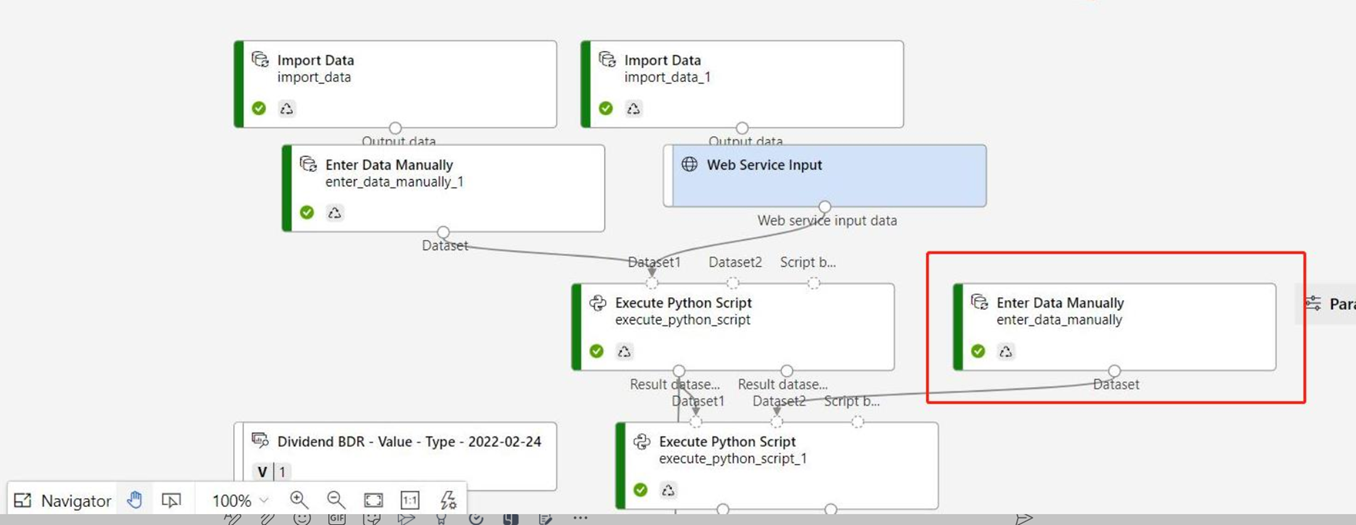This screenshot has height=525, width=1356.
Task: Click the Web service input data output port
Action: 825,207
